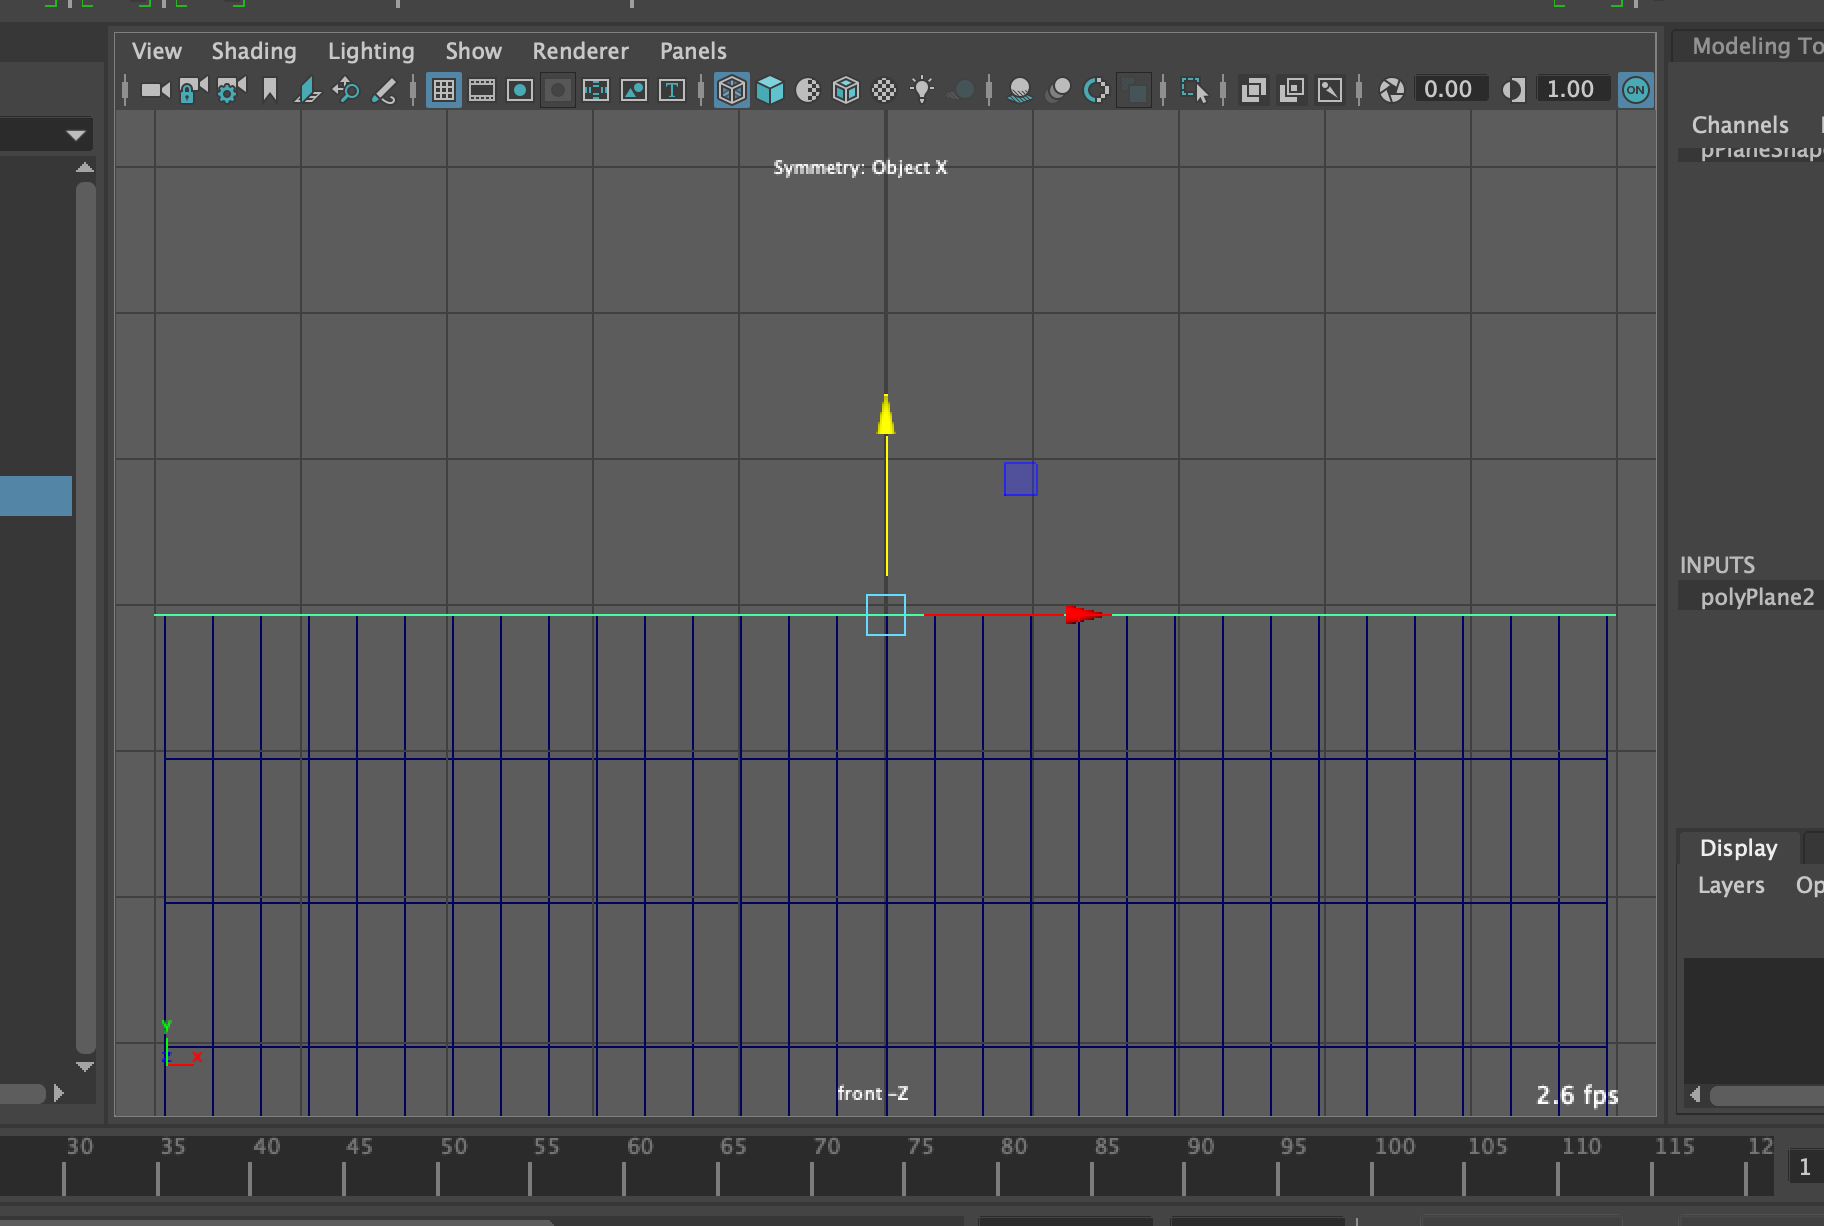Toggle Multisample Anti-aliasing icon
Viewport: 1824px width, 1226px height.
(1097, 90)
